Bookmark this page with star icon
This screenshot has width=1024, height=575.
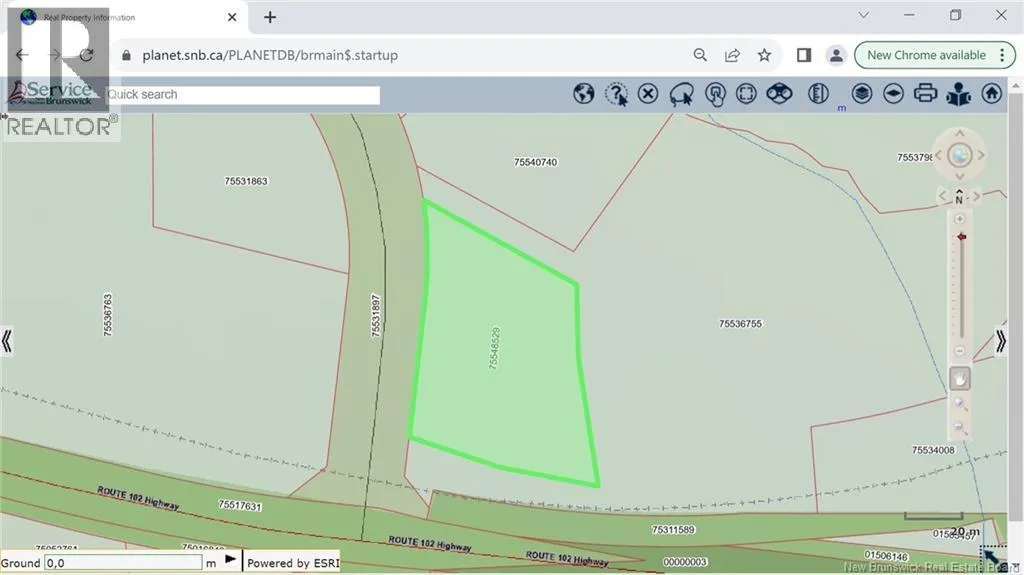pos(765,55)
